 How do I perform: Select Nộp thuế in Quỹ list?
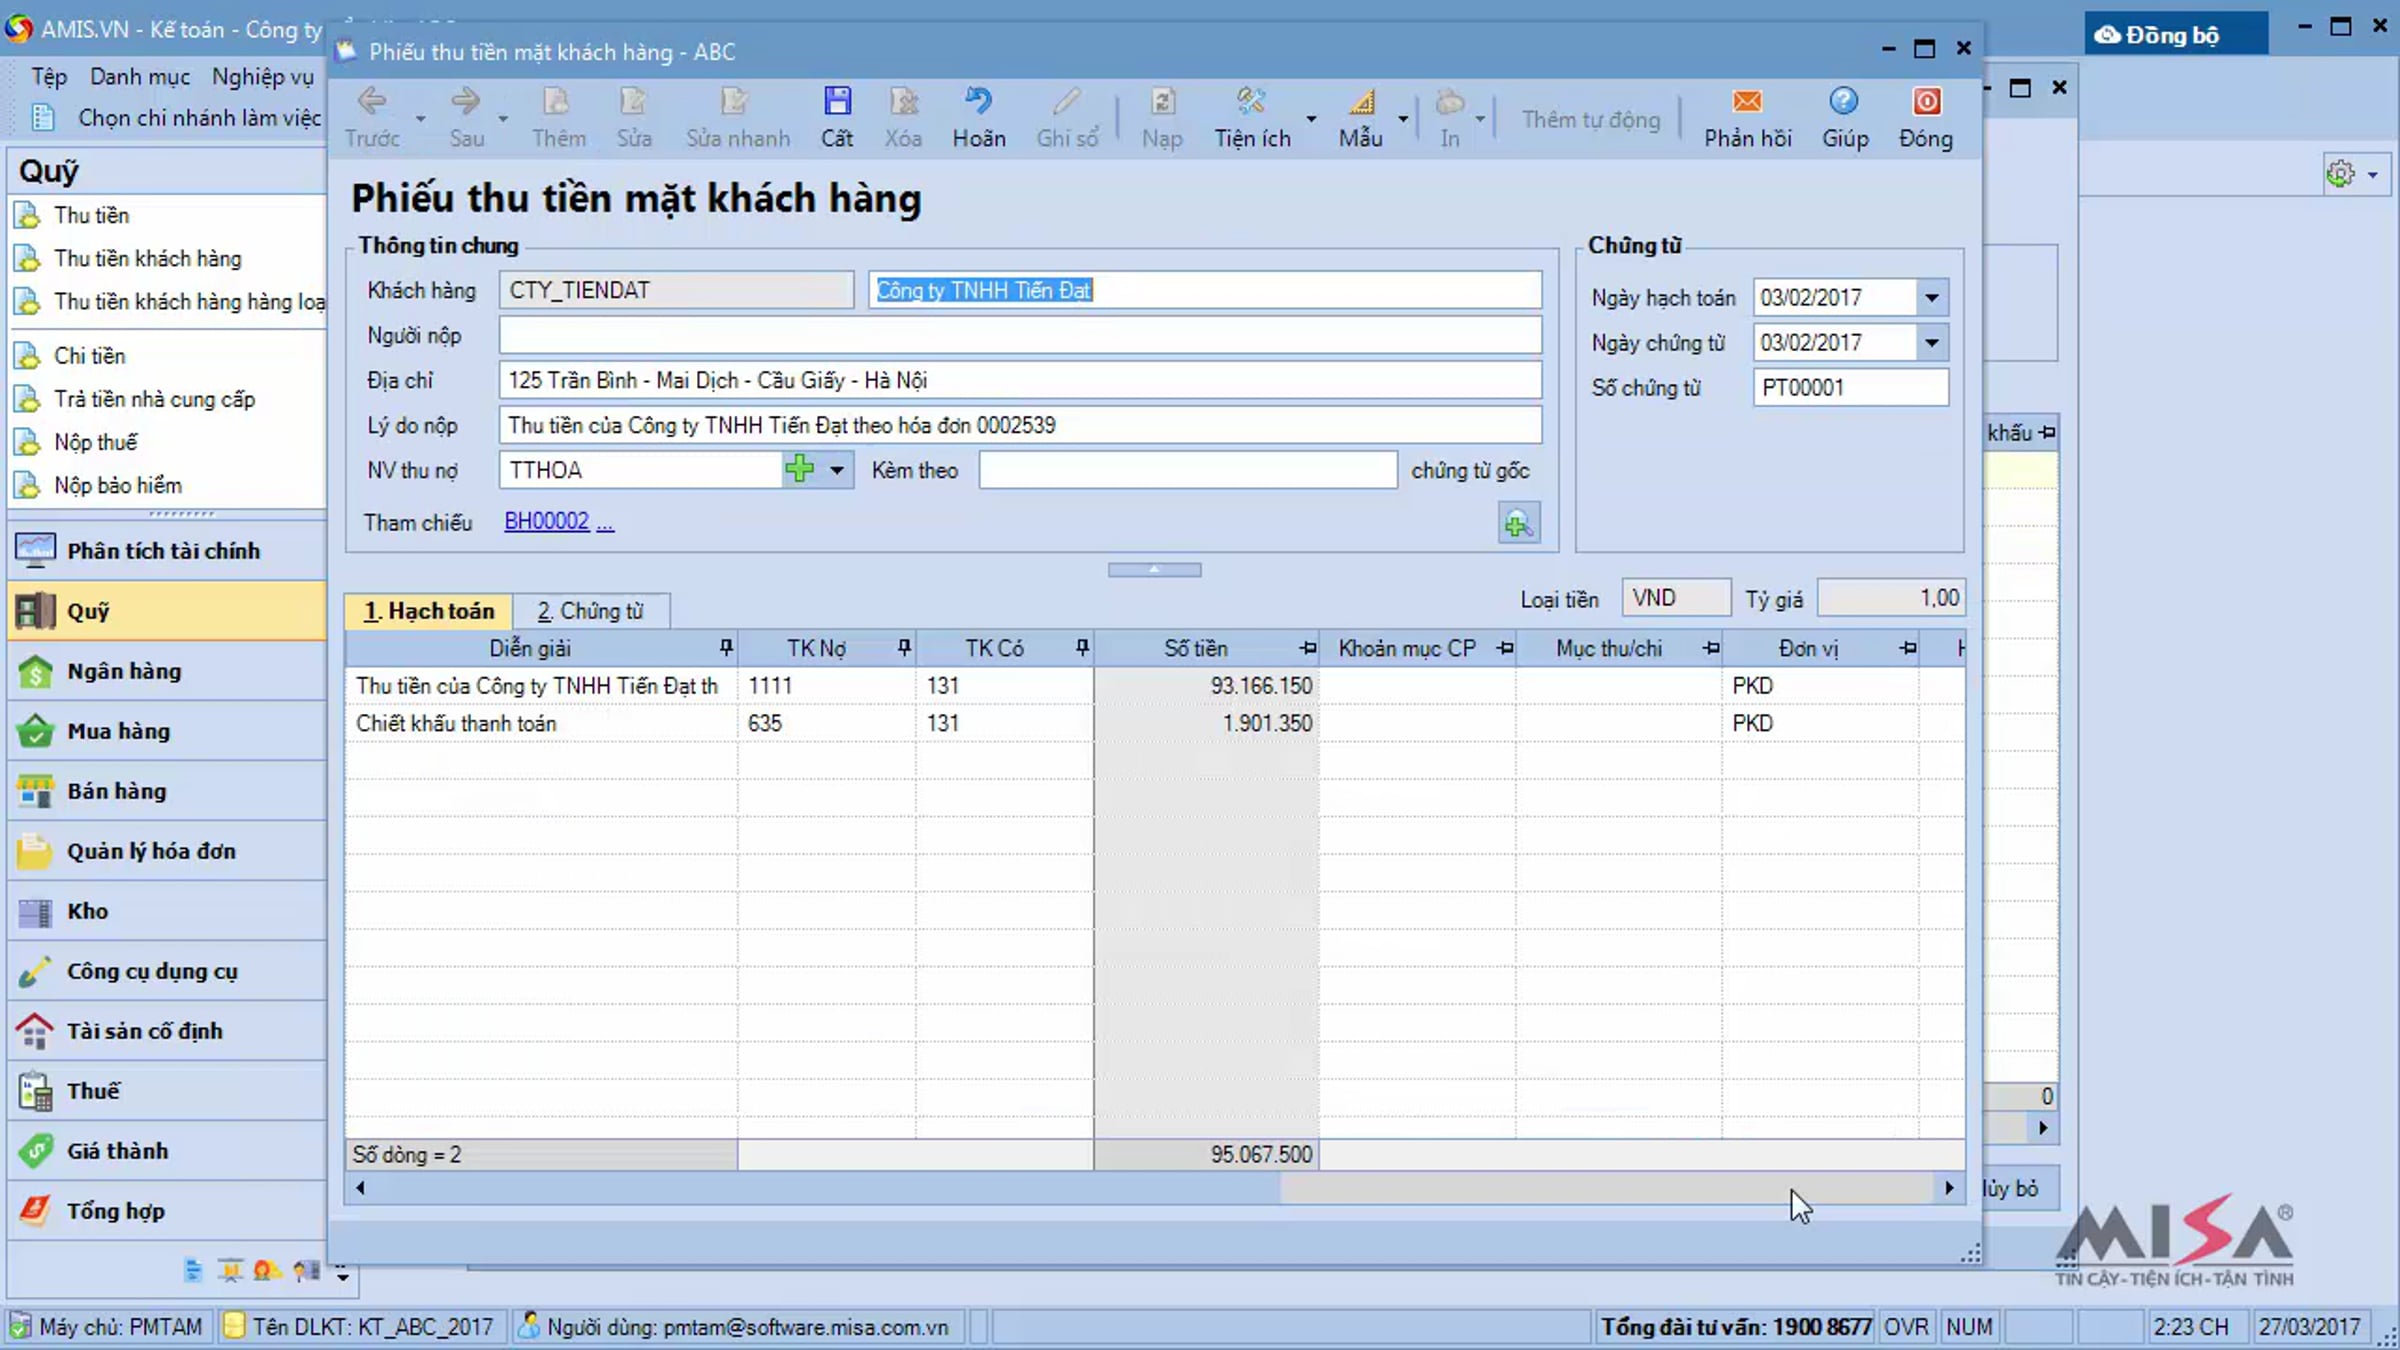tap(95, 443)
